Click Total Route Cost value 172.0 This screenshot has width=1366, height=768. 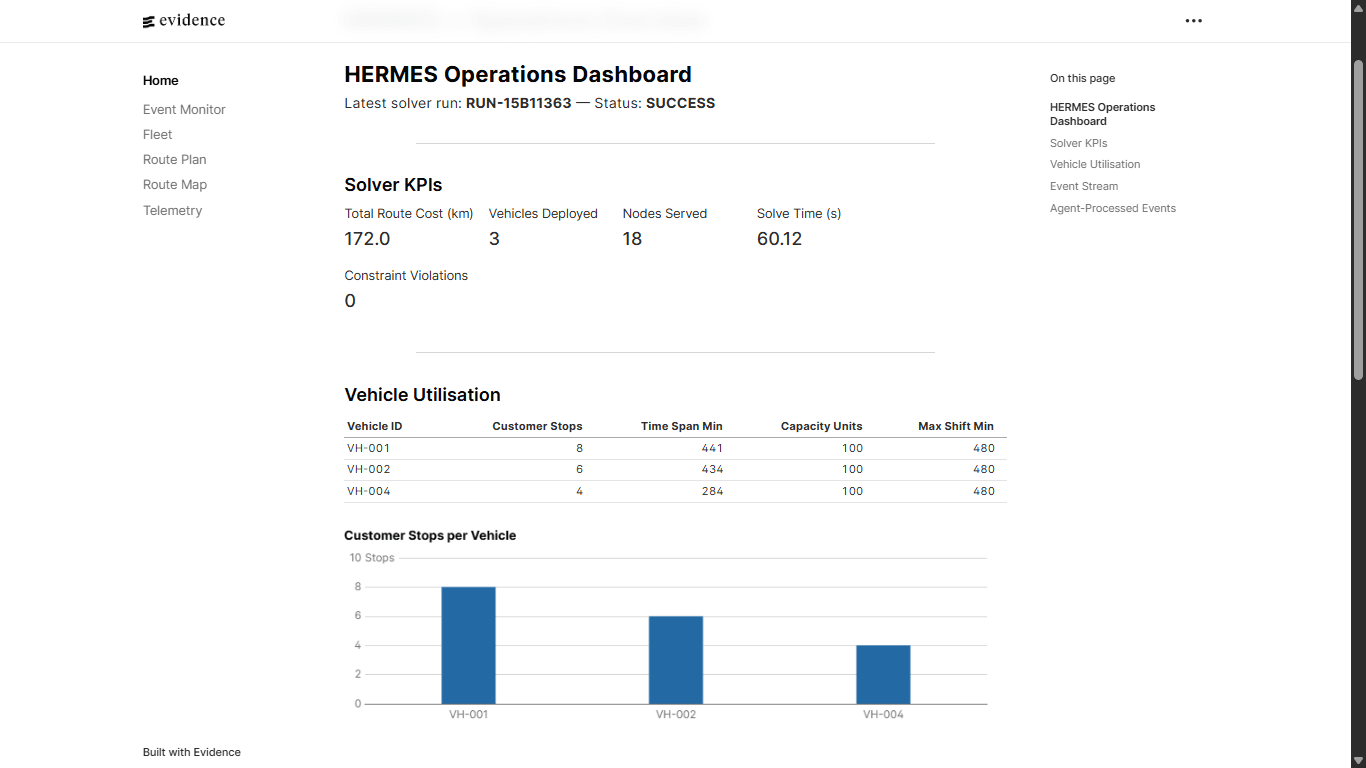click(x=367, y=239)
